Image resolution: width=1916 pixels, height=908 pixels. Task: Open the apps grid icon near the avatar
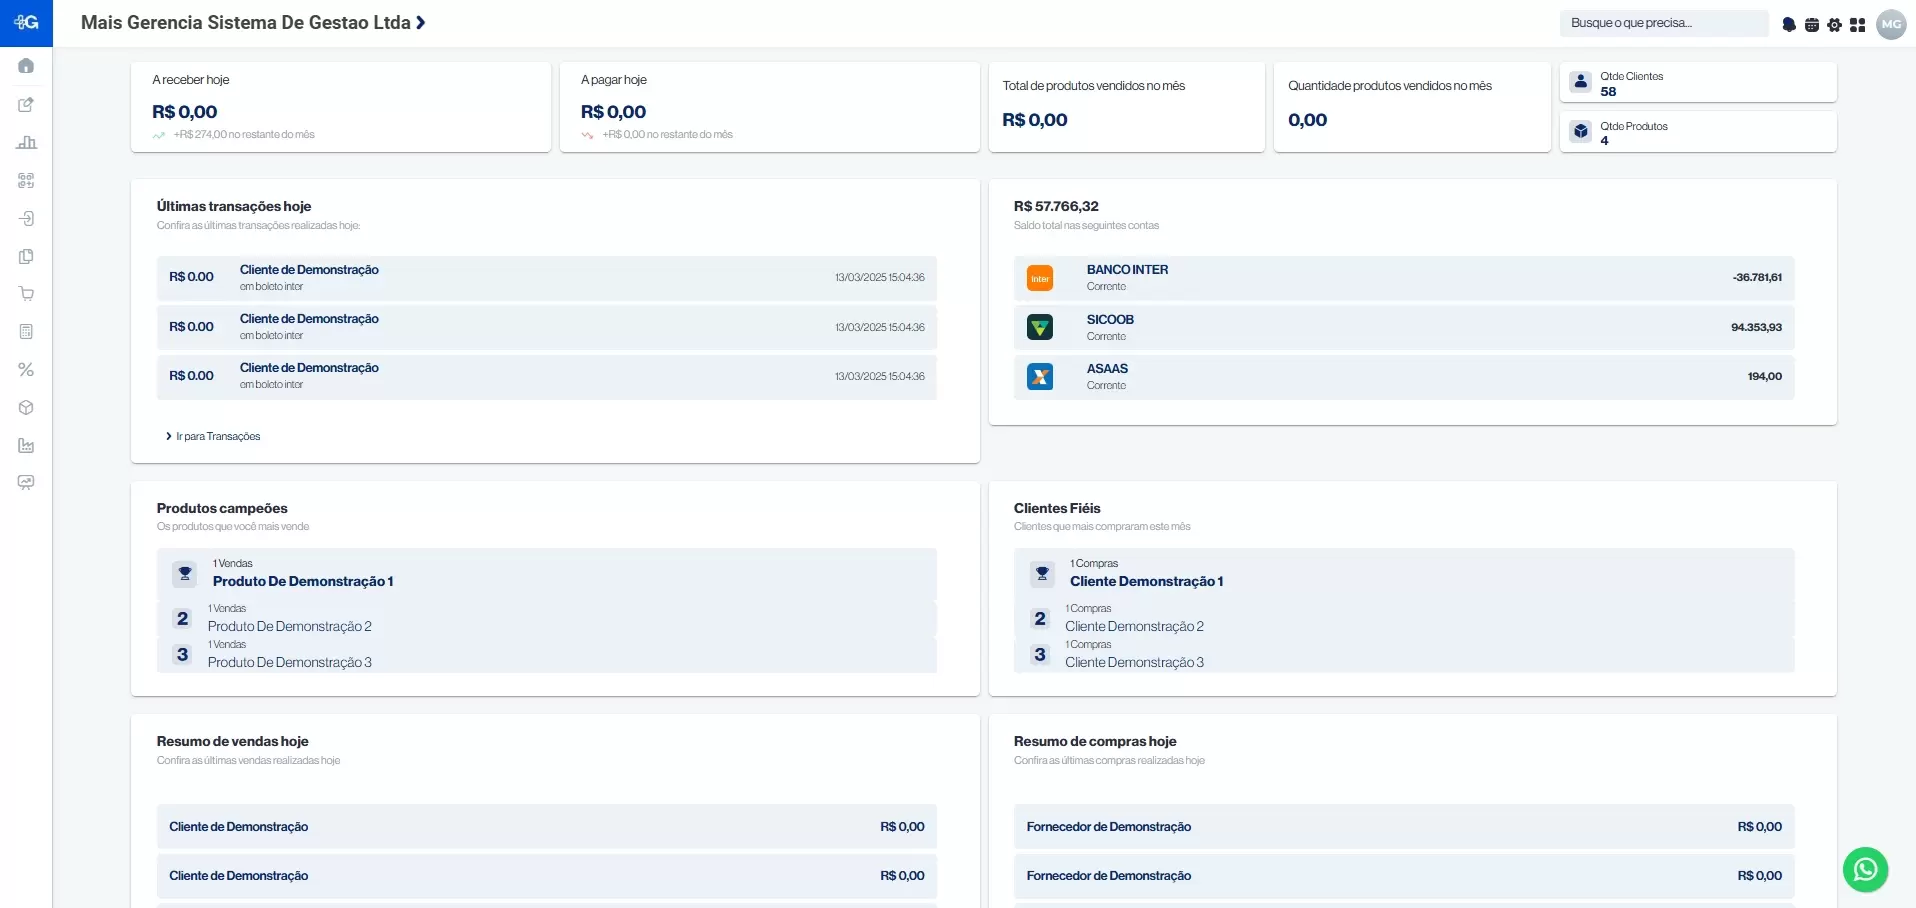(x=1858, y=24)
